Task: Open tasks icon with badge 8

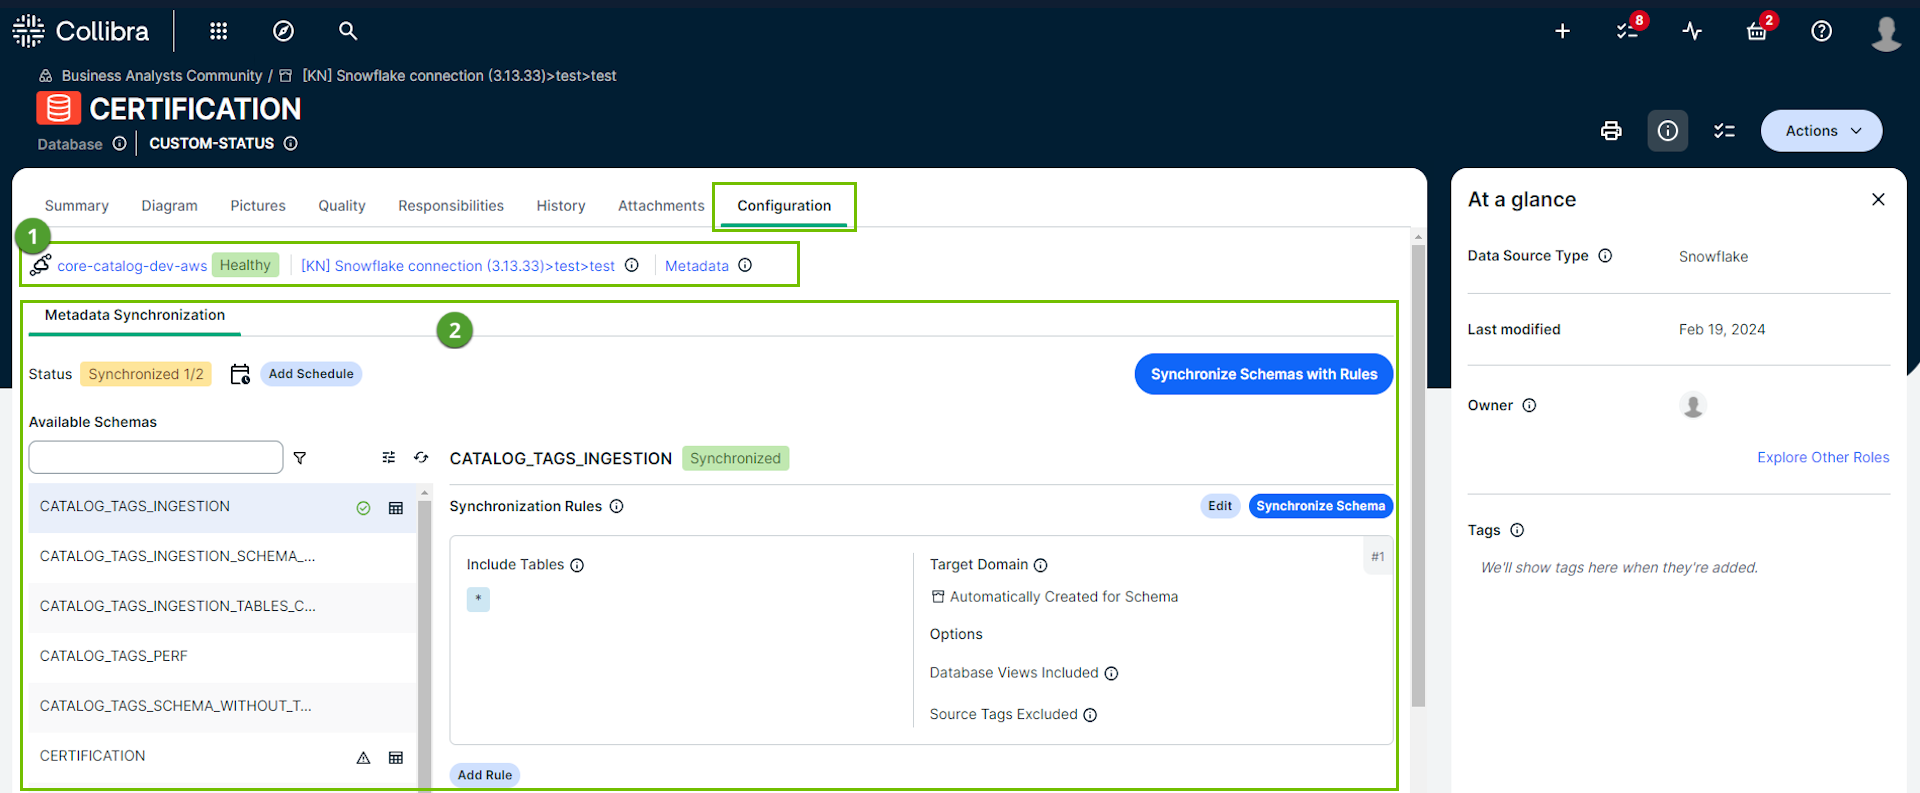Action: coord(1627,31)
